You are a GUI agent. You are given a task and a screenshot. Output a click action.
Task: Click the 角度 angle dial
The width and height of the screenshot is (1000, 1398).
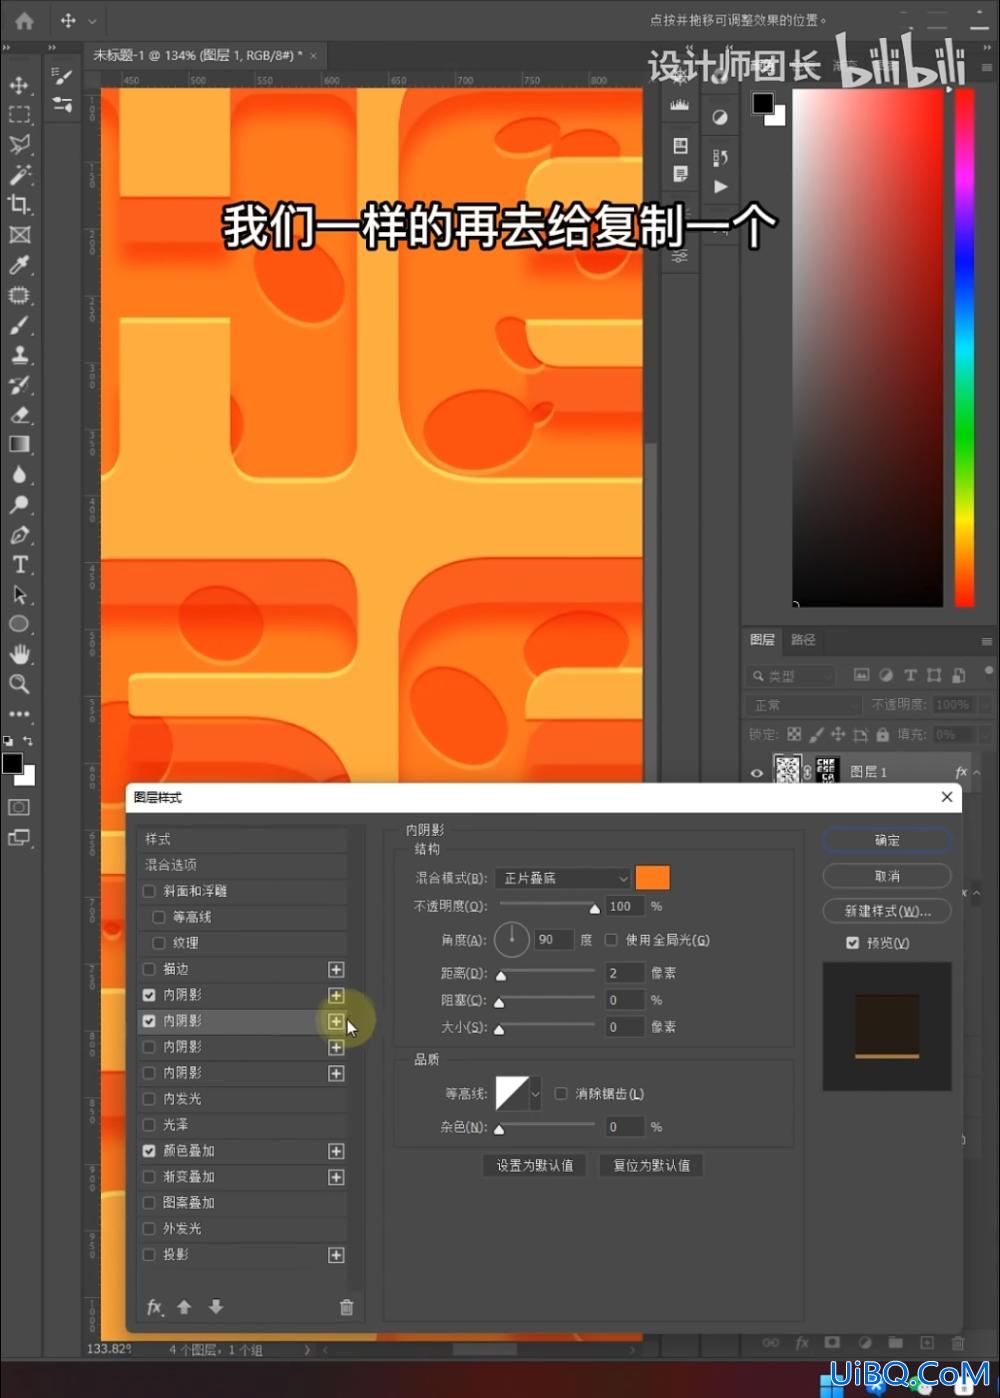point(512,940)
